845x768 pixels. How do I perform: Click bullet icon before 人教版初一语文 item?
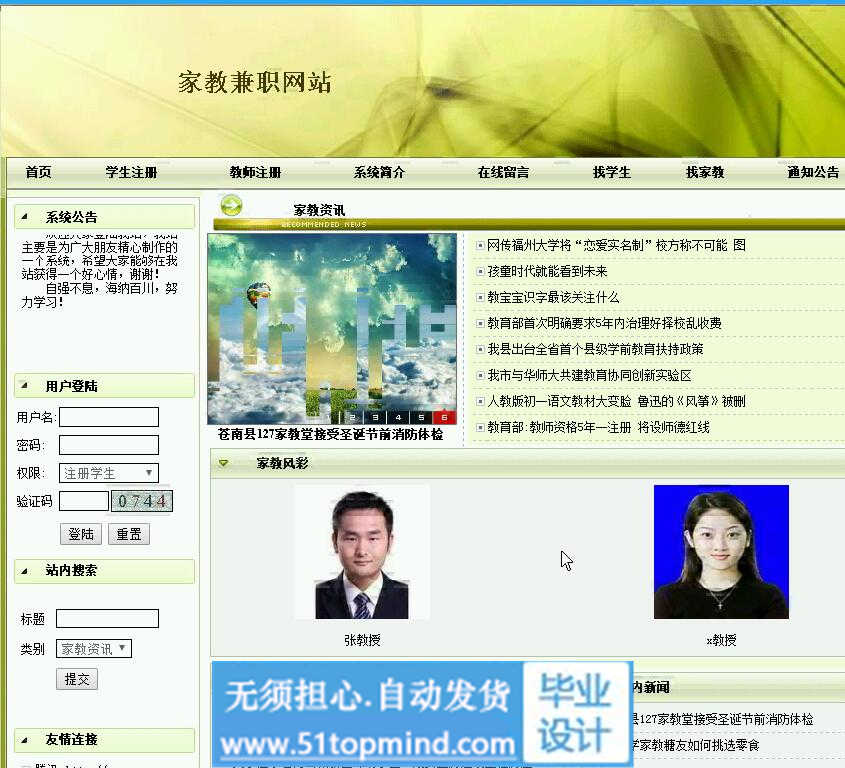[480, 402]
